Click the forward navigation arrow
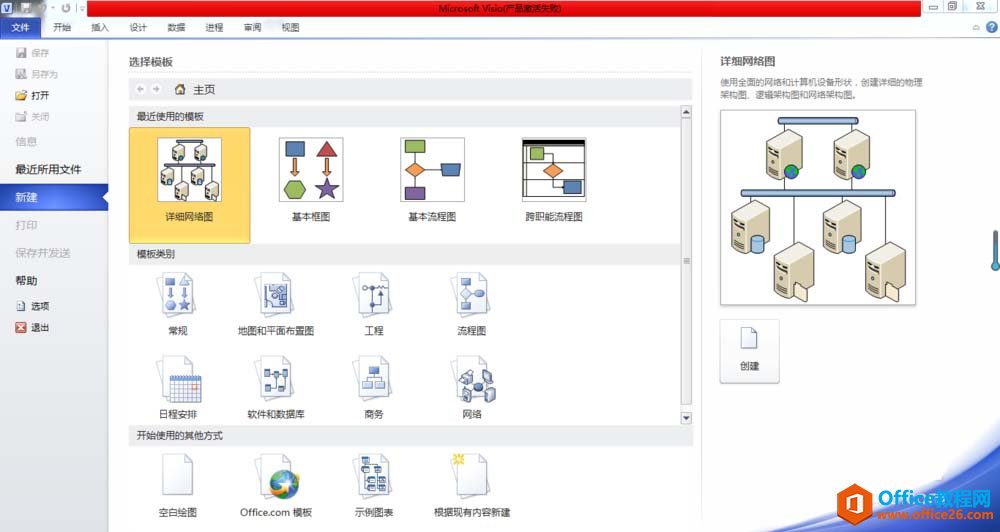Viewport: 1000px width, 532px height. tap(156, 89)
